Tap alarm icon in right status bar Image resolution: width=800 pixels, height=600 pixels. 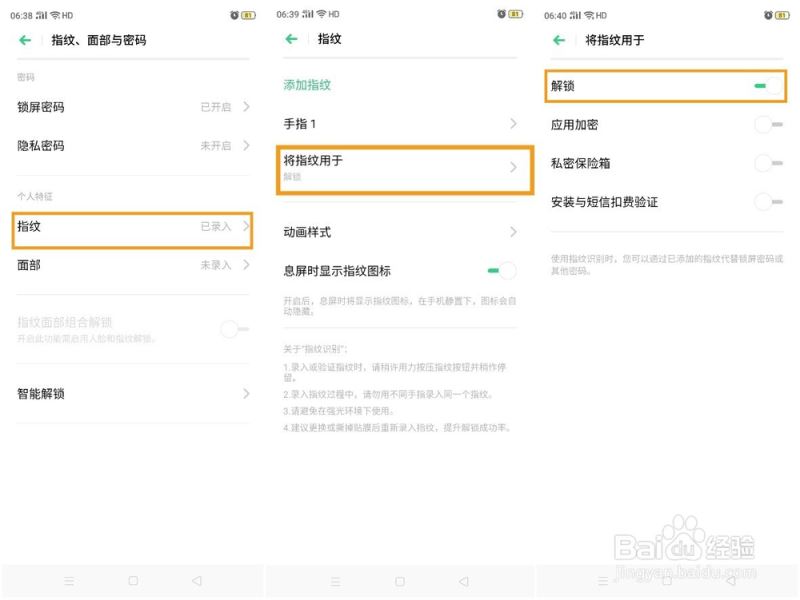coord(768,15)
